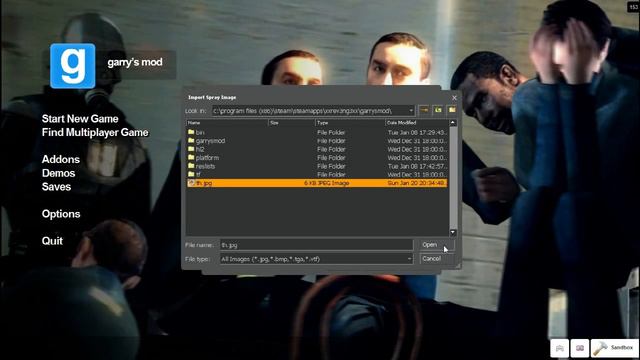Open Find Multiplayer Game
This screenshot has width=640, height=360.
[x=95, y=133]
